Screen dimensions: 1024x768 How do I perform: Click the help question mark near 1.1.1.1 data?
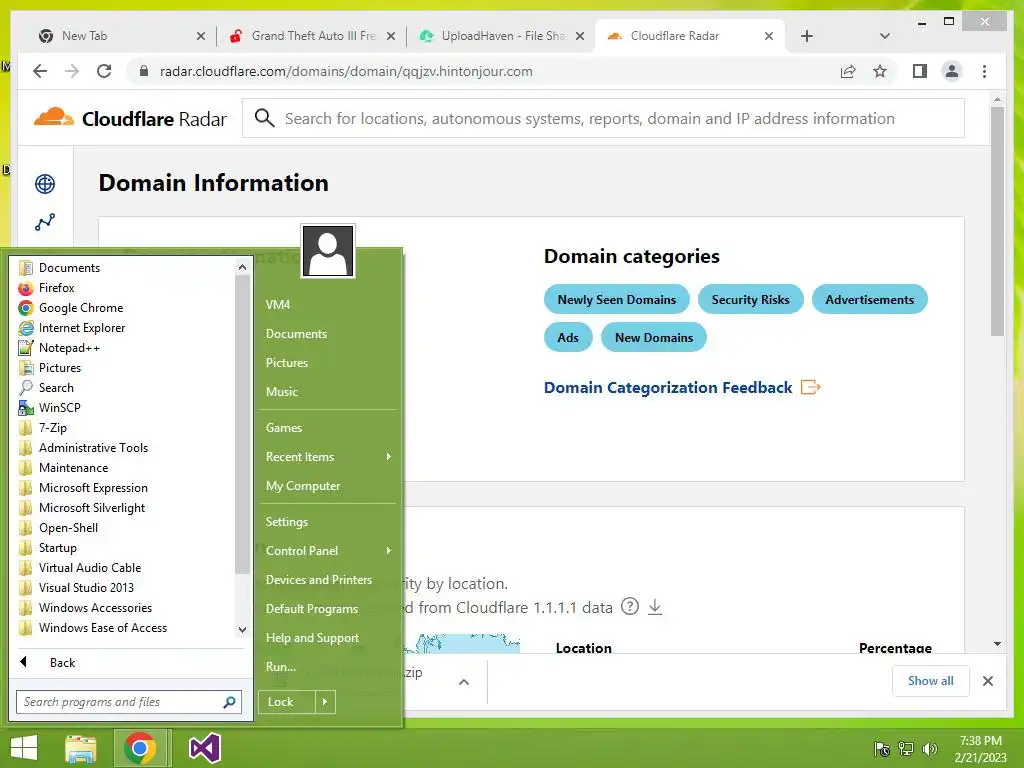point(630,607)
